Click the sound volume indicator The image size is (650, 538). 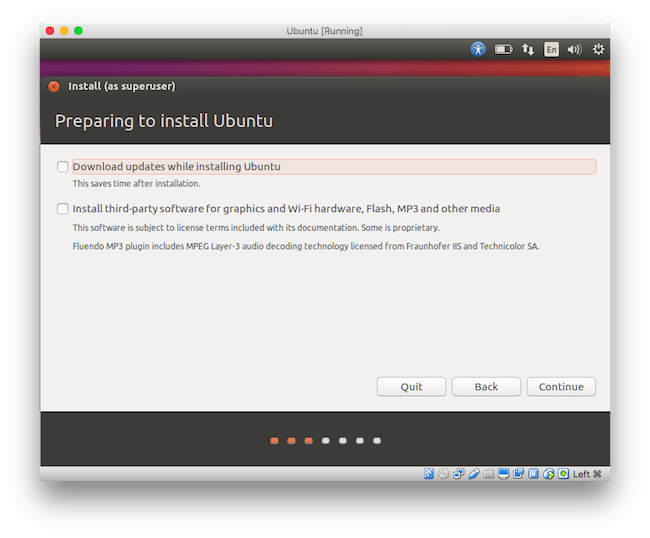tap(575, 49)
